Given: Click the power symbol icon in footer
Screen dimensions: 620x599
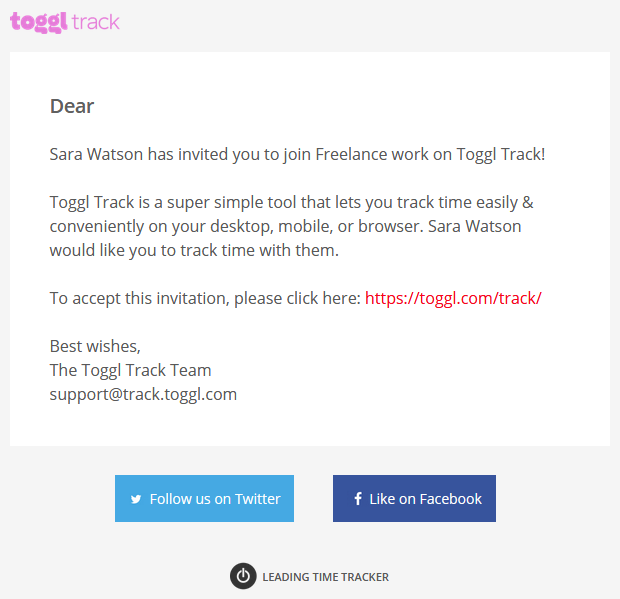Looking at the screenshot, I should point(243,576).
